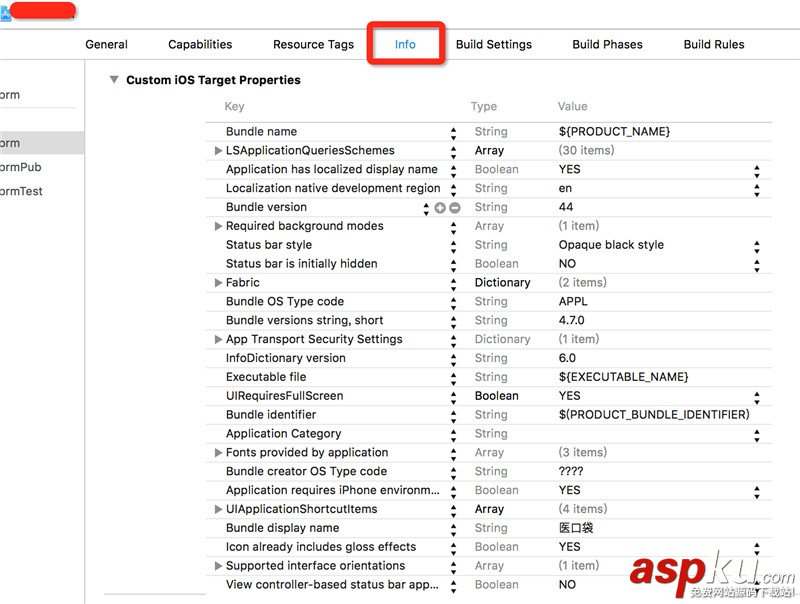This screenshot has width=800, height=604.
Task: Open the Capabilities tab
Action: pyautogui.click(x=200, y=44)
